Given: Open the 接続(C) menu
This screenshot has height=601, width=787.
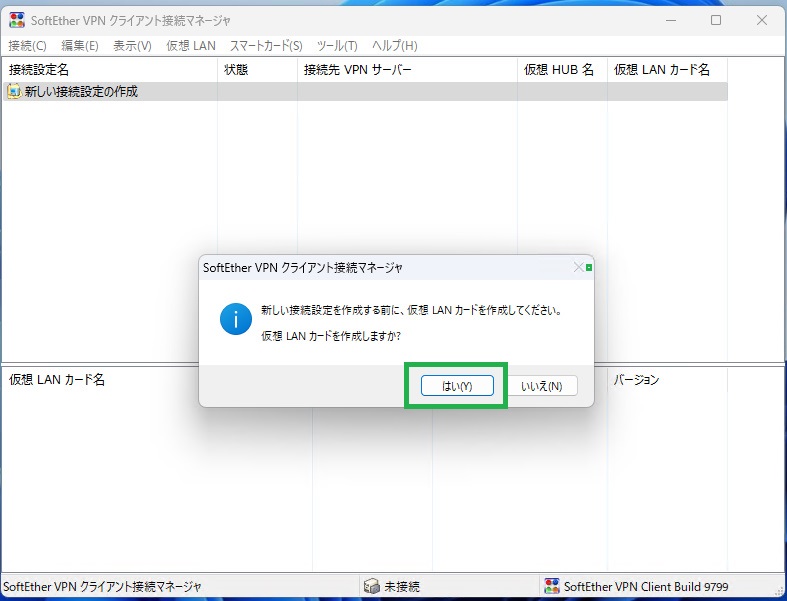Looking at the screenshot, I should point(27,46).
